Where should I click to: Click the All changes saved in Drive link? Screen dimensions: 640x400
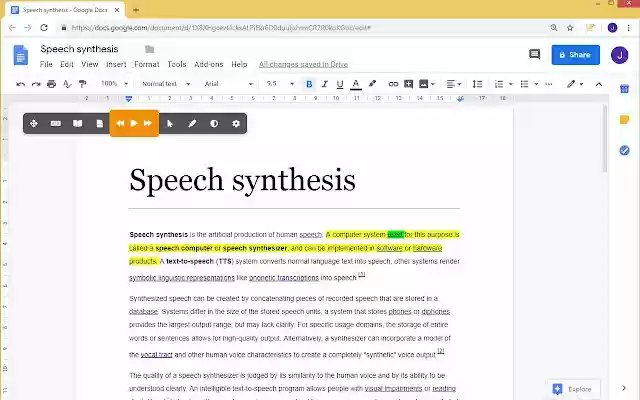[x=303, y=64]
